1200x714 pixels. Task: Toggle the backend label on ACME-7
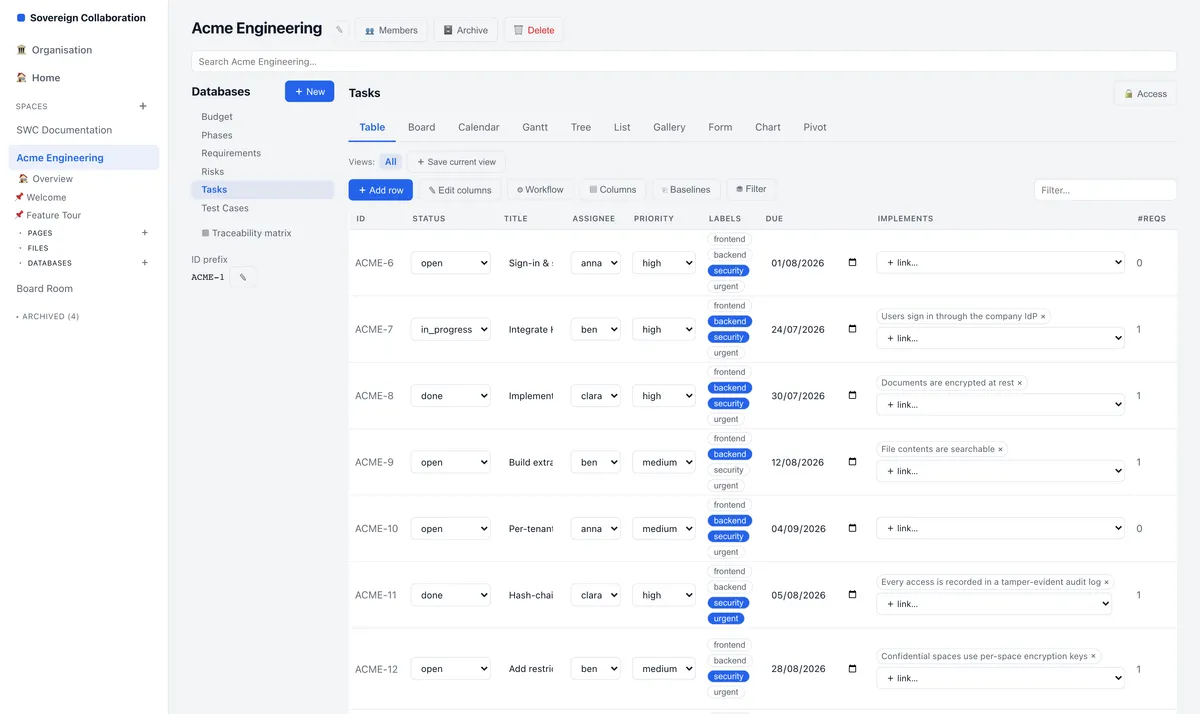pyautogui.click(x=730, y=322)
